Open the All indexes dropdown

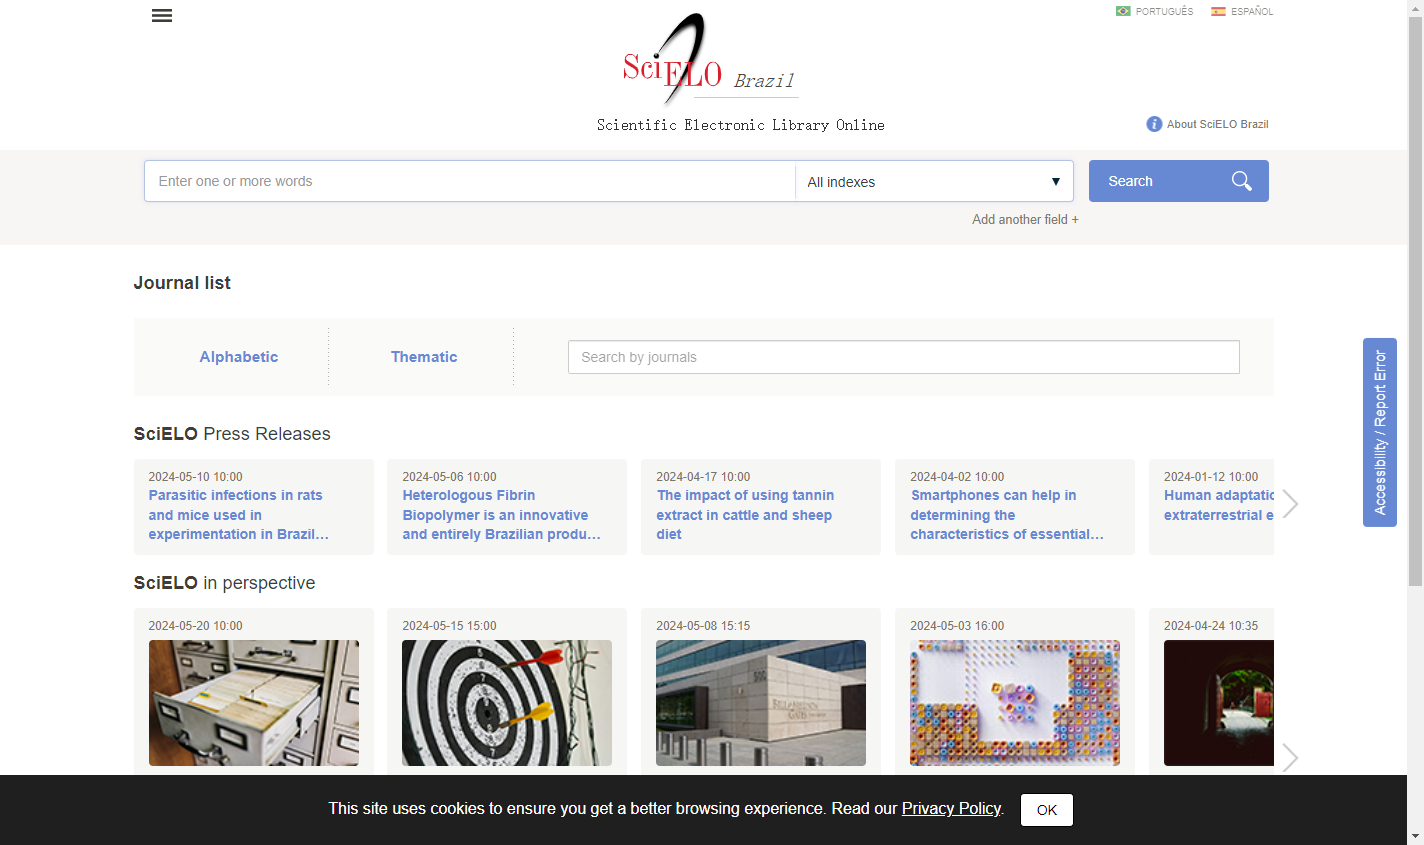pyautogui.click(x=934, y=181)
